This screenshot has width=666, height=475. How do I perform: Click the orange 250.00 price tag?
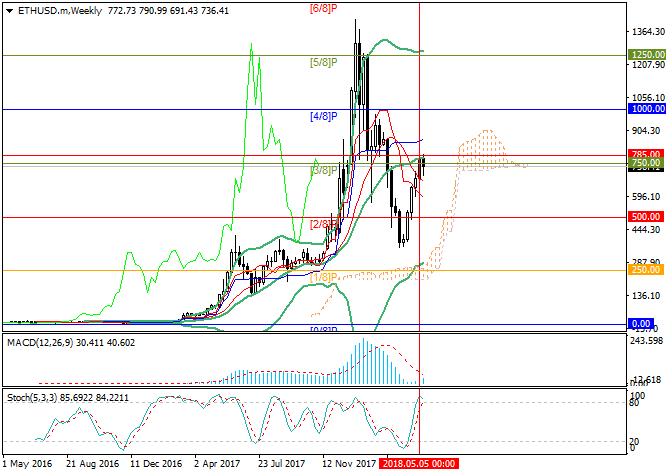tap(643, 270)
